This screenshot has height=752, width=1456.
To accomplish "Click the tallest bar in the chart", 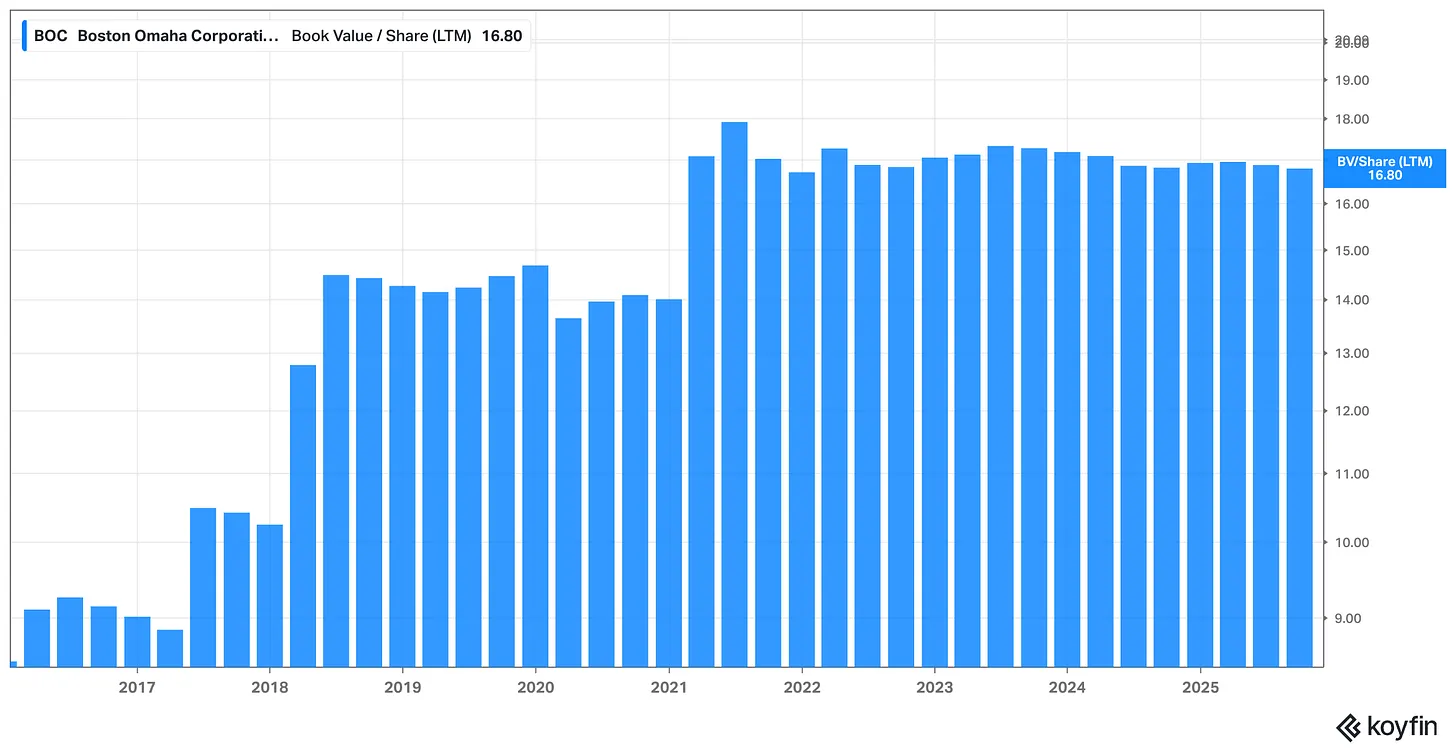I will pyautogui.click(x=734, y=394).
